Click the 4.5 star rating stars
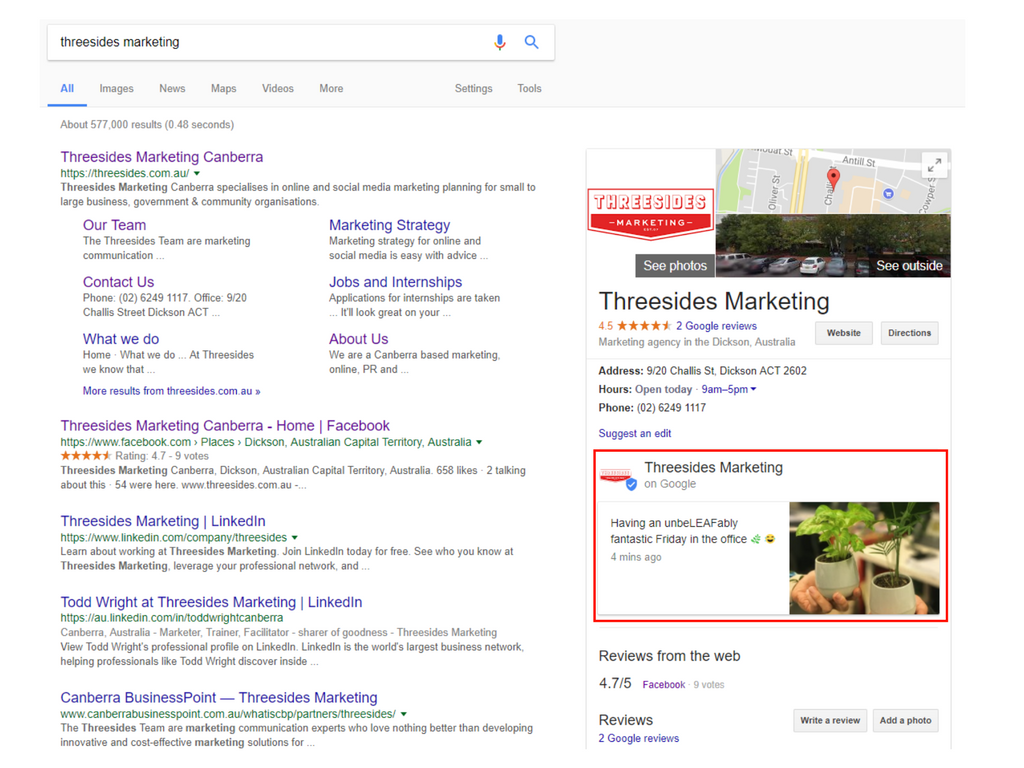This screenshot has height=768, width=1024. click(x=649, y=325)
